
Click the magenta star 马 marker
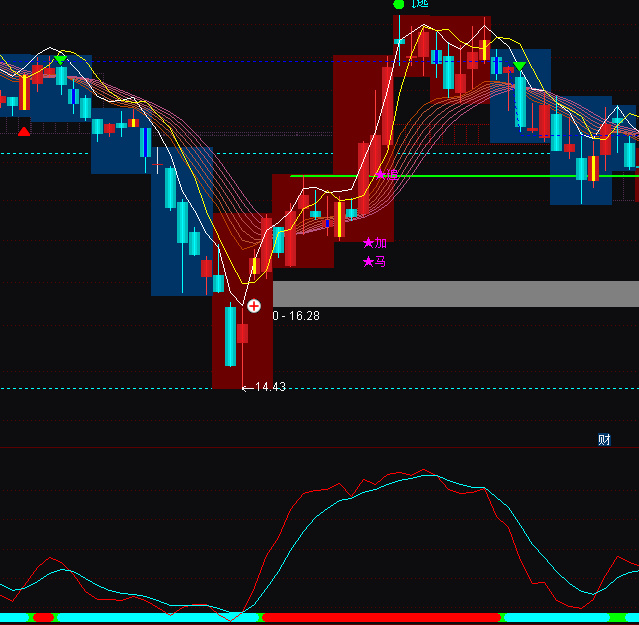[375, 262]
